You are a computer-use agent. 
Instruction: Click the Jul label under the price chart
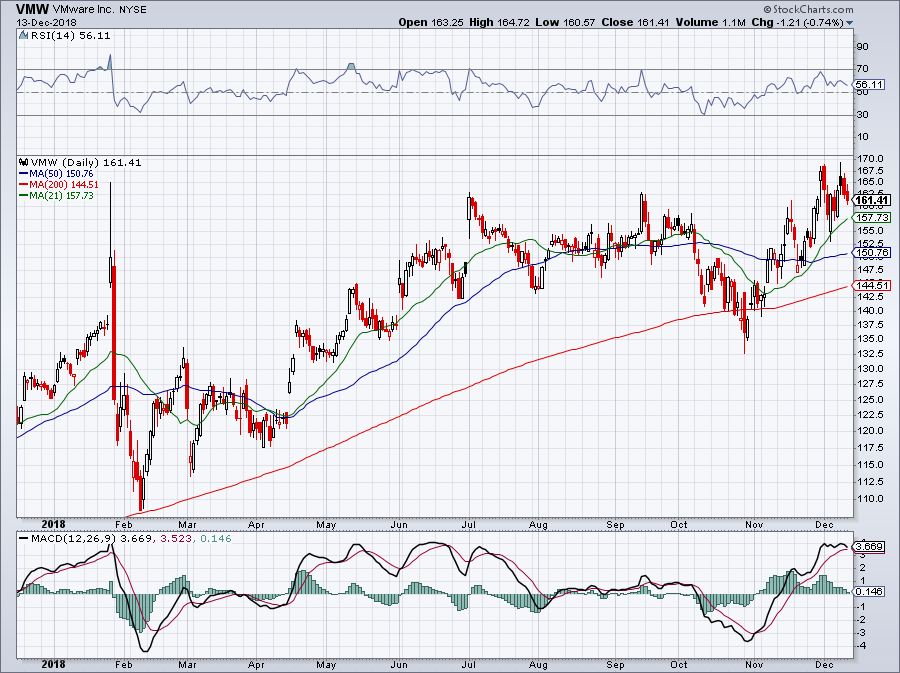pos(469,524)
